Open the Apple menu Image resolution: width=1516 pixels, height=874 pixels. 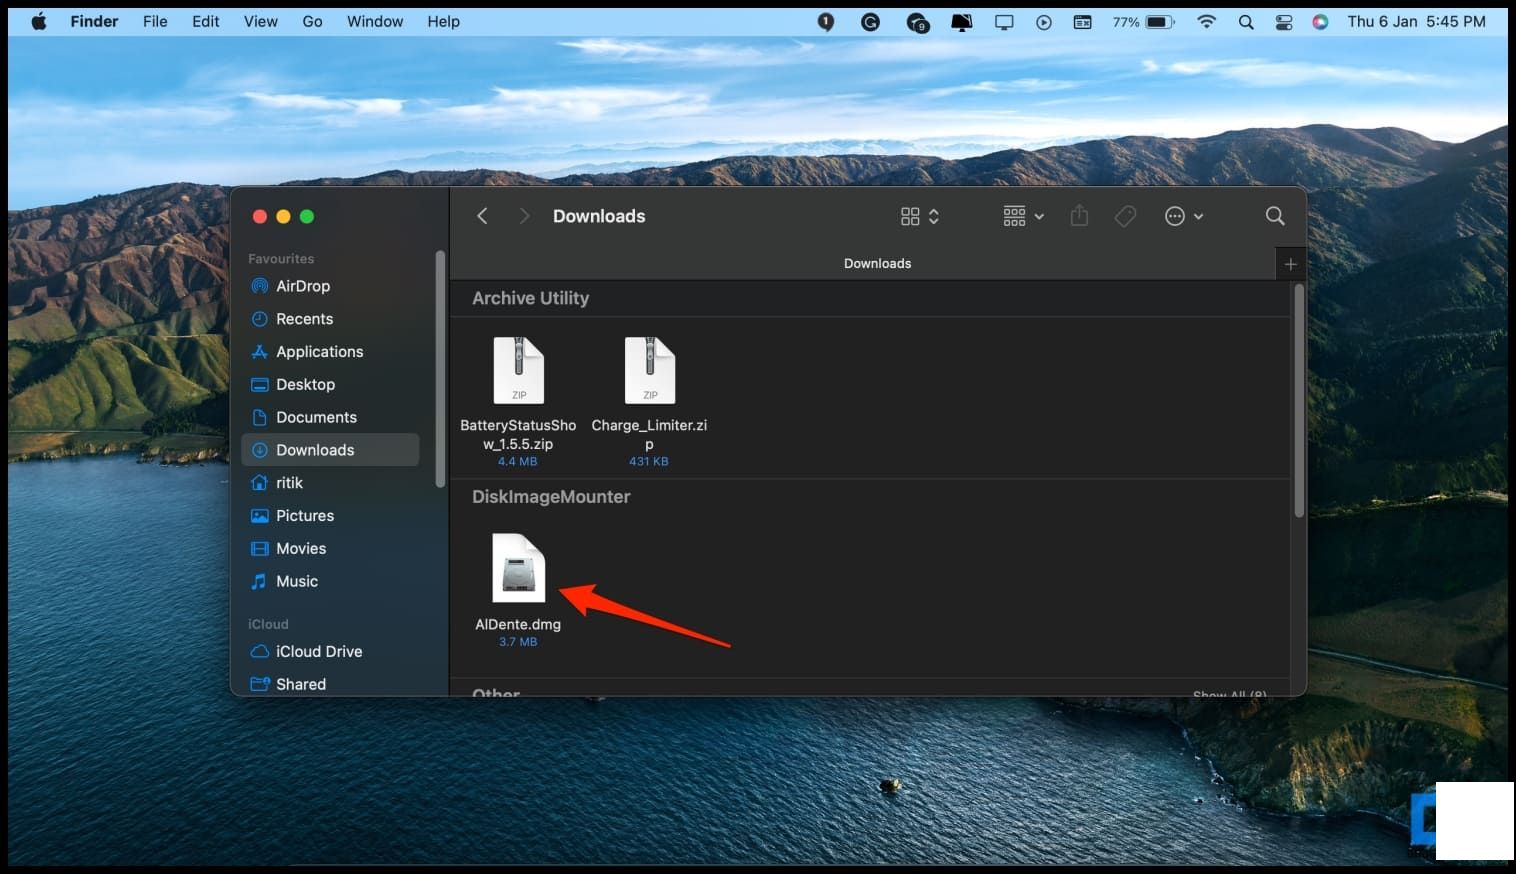[38, 21]
